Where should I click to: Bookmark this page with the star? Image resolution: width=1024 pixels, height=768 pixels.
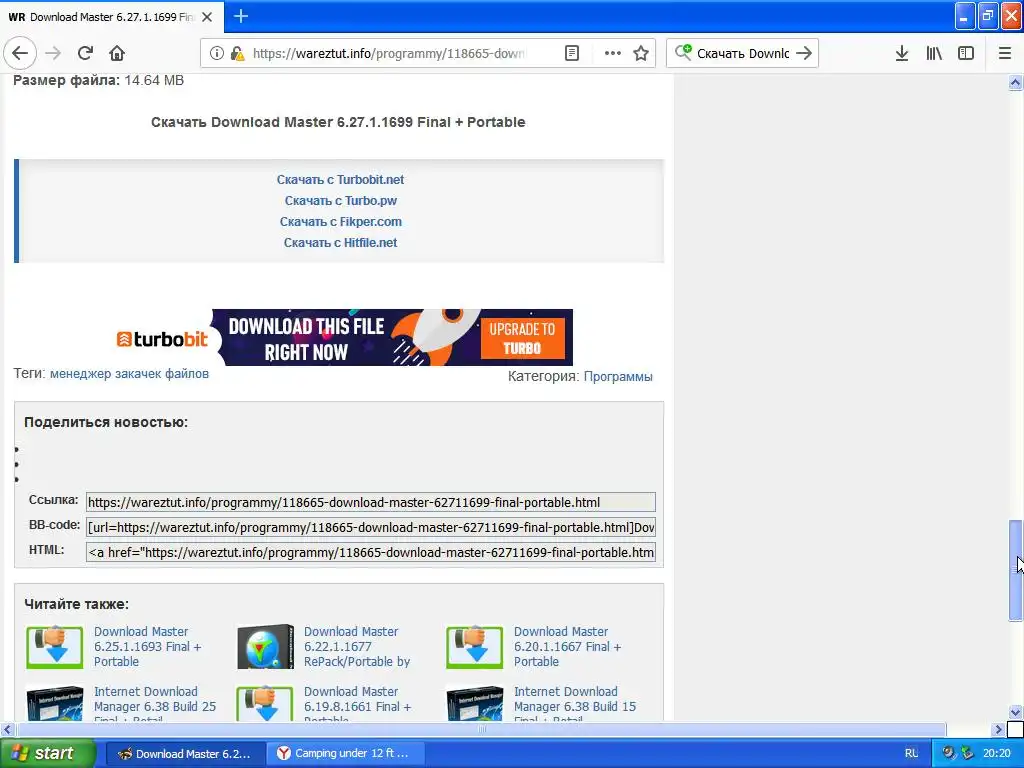point(641,54)
